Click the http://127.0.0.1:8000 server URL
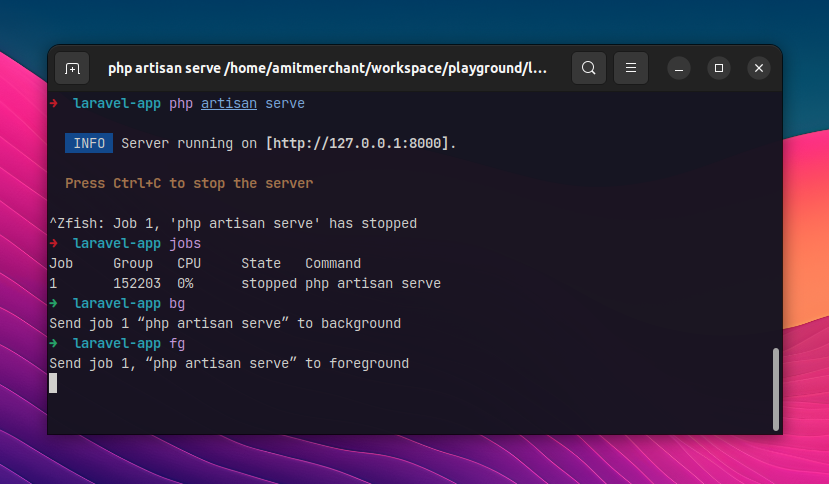The height and width of the screenshot is (484, 829). point(357,143)
